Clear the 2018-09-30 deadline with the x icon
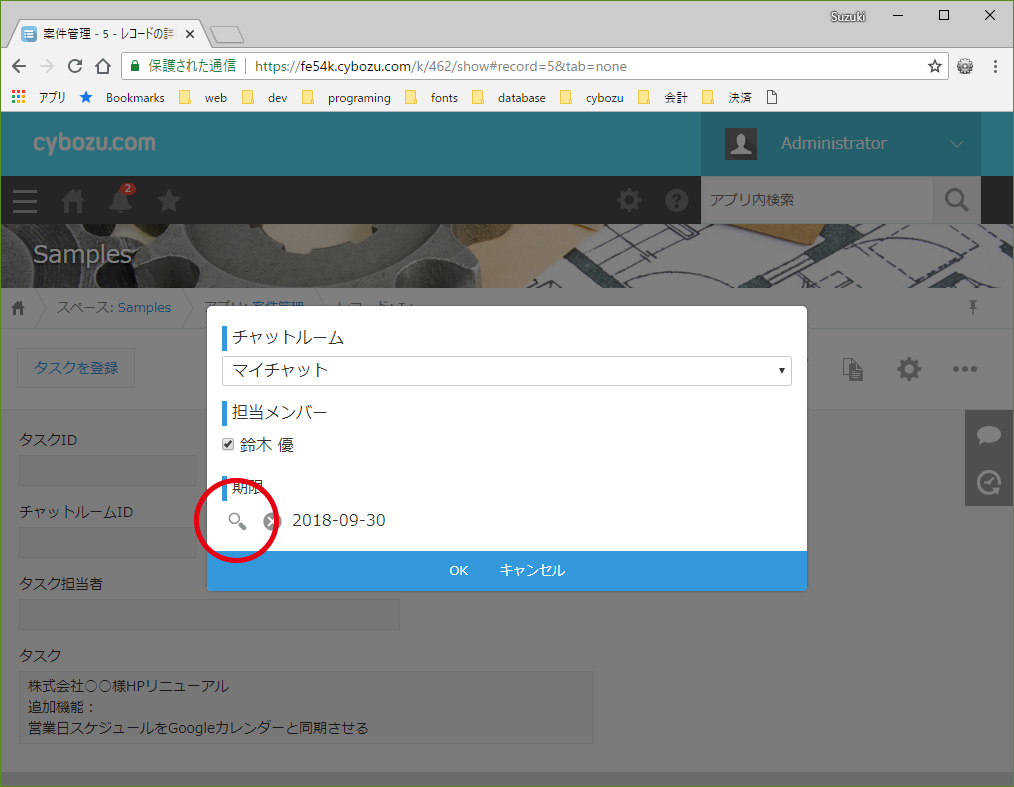The width and height of the screenshot is (1014, 787). 271,521
